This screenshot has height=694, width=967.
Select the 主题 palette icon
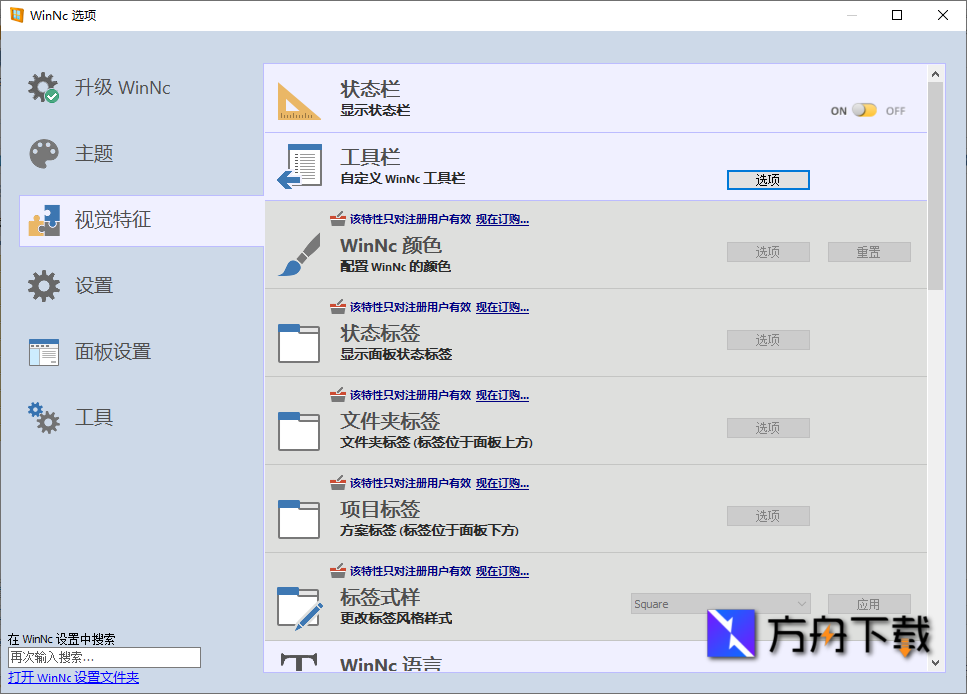coord(43,154)
